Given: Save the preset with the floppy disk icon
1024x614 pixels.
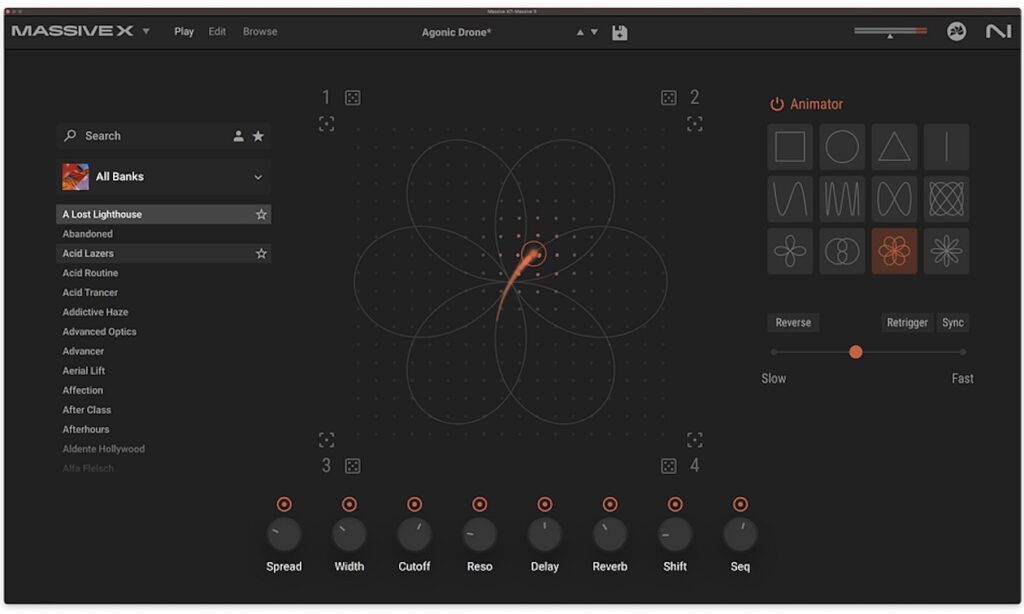Looking at the screenshot, I should 620,33.
